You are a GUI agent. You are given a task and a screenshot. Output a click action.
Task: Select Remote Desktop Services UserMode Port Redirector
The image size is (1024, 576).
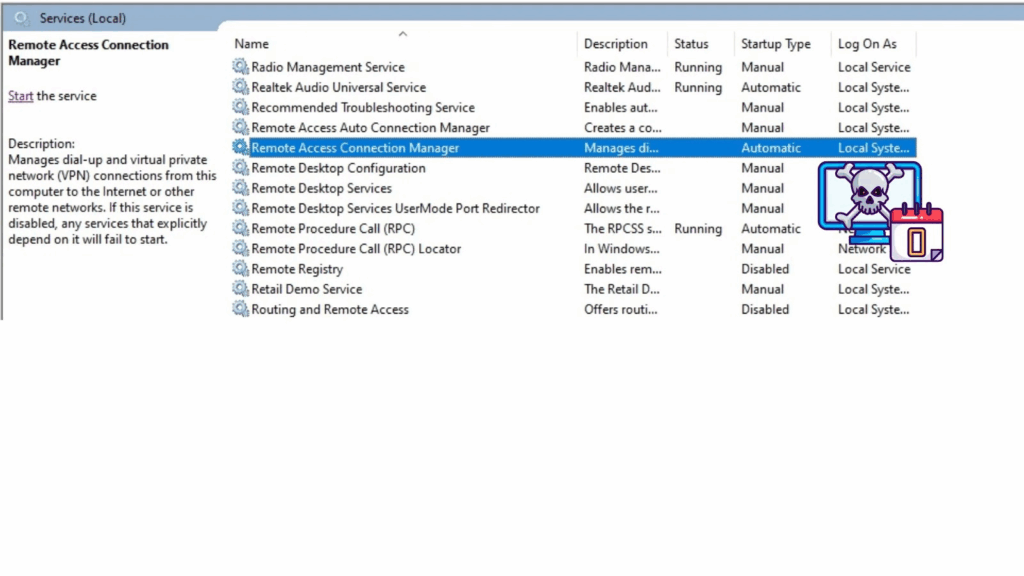[395, 208]
